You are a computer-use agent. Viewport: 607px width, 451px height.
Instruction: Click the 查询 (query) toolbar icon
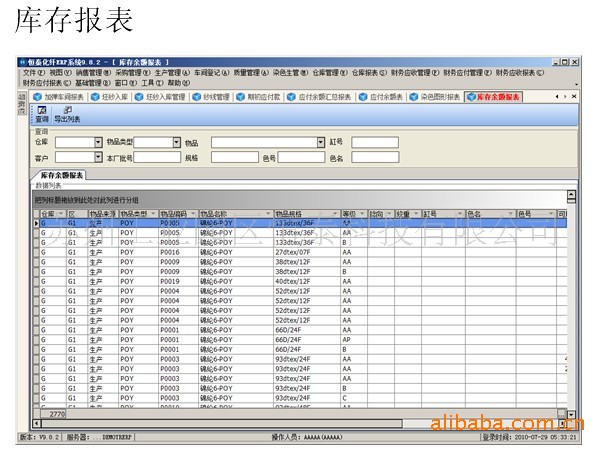click(42, 109)
